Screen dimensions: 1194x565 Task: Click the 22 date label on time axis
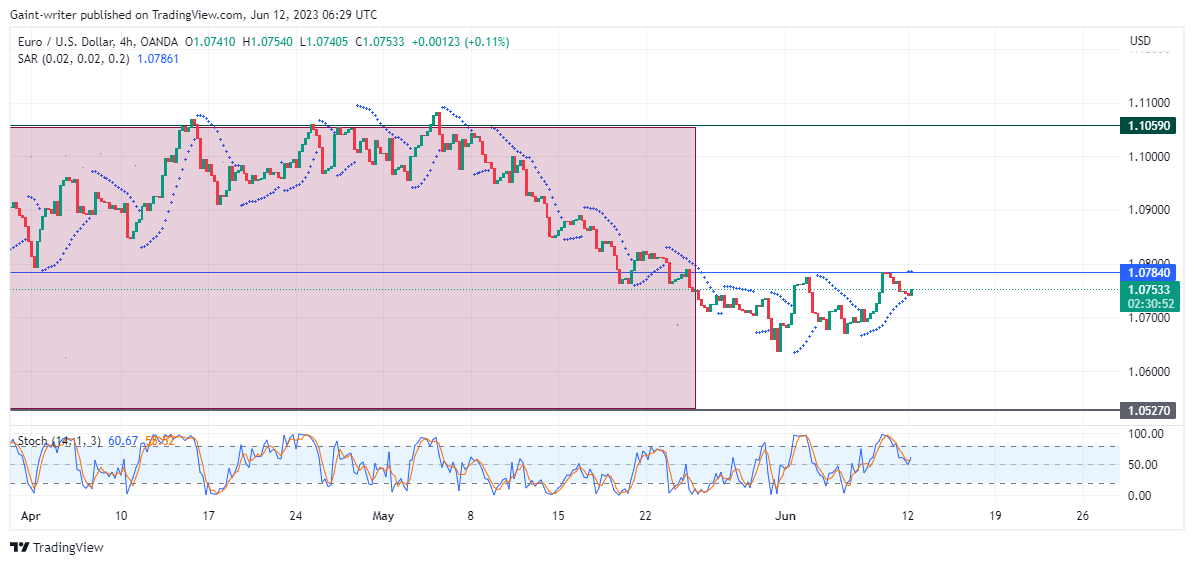coord(646,516)
